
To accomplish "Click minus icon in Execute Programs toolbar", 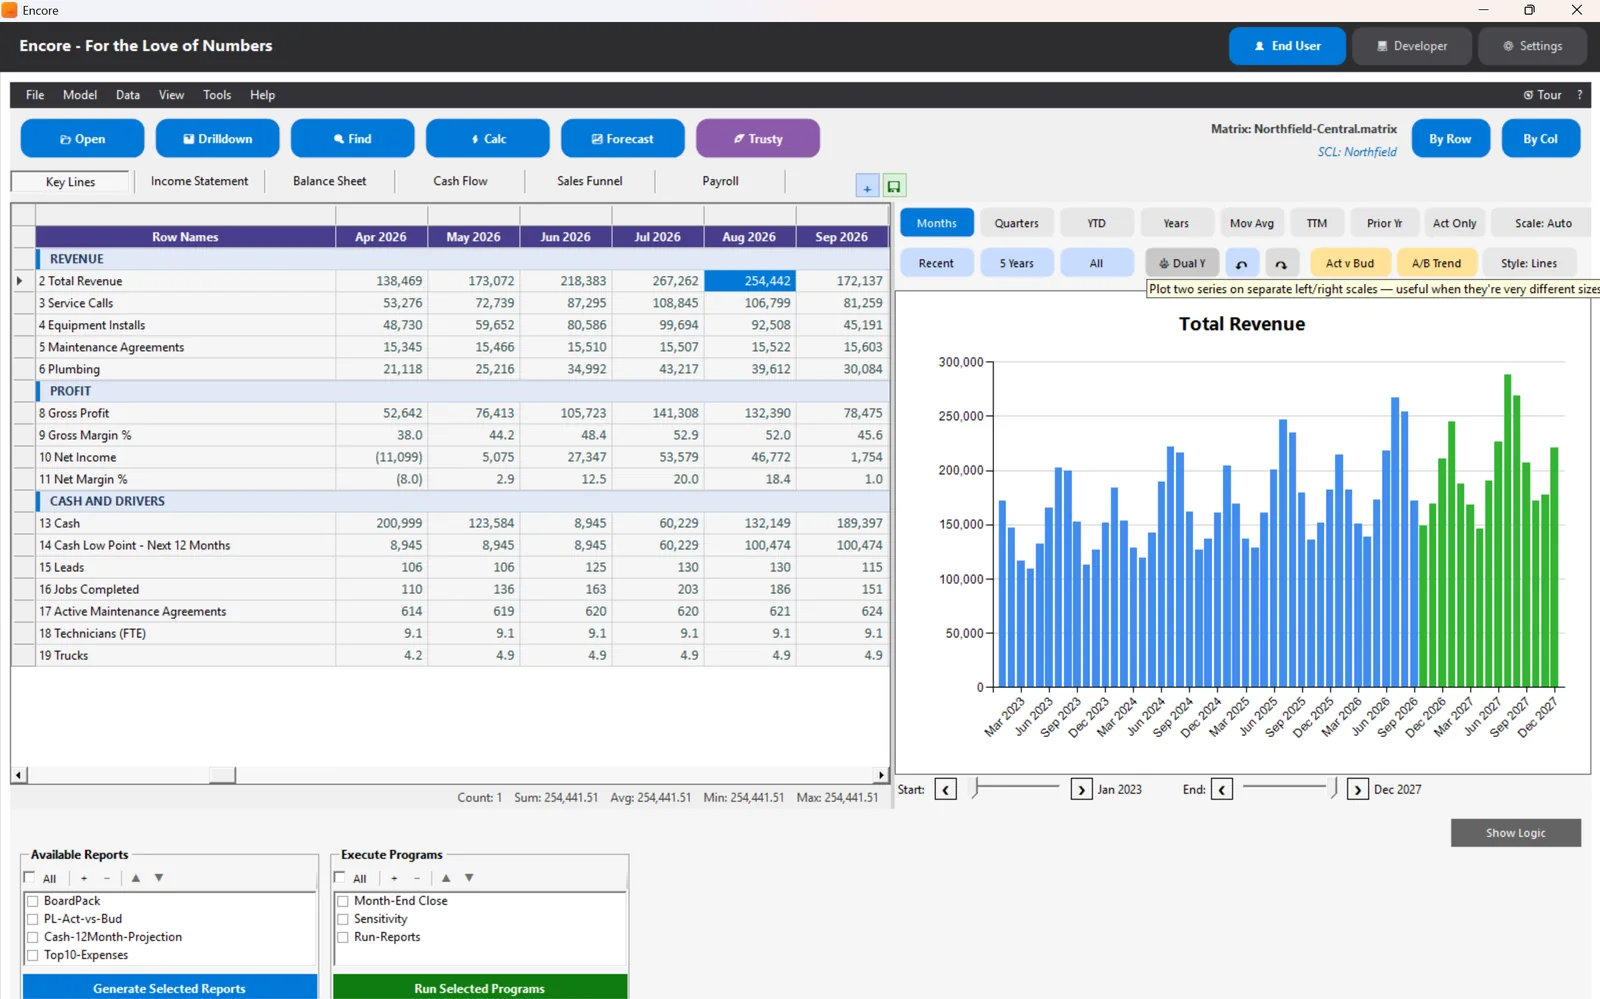I will (417, 878).
